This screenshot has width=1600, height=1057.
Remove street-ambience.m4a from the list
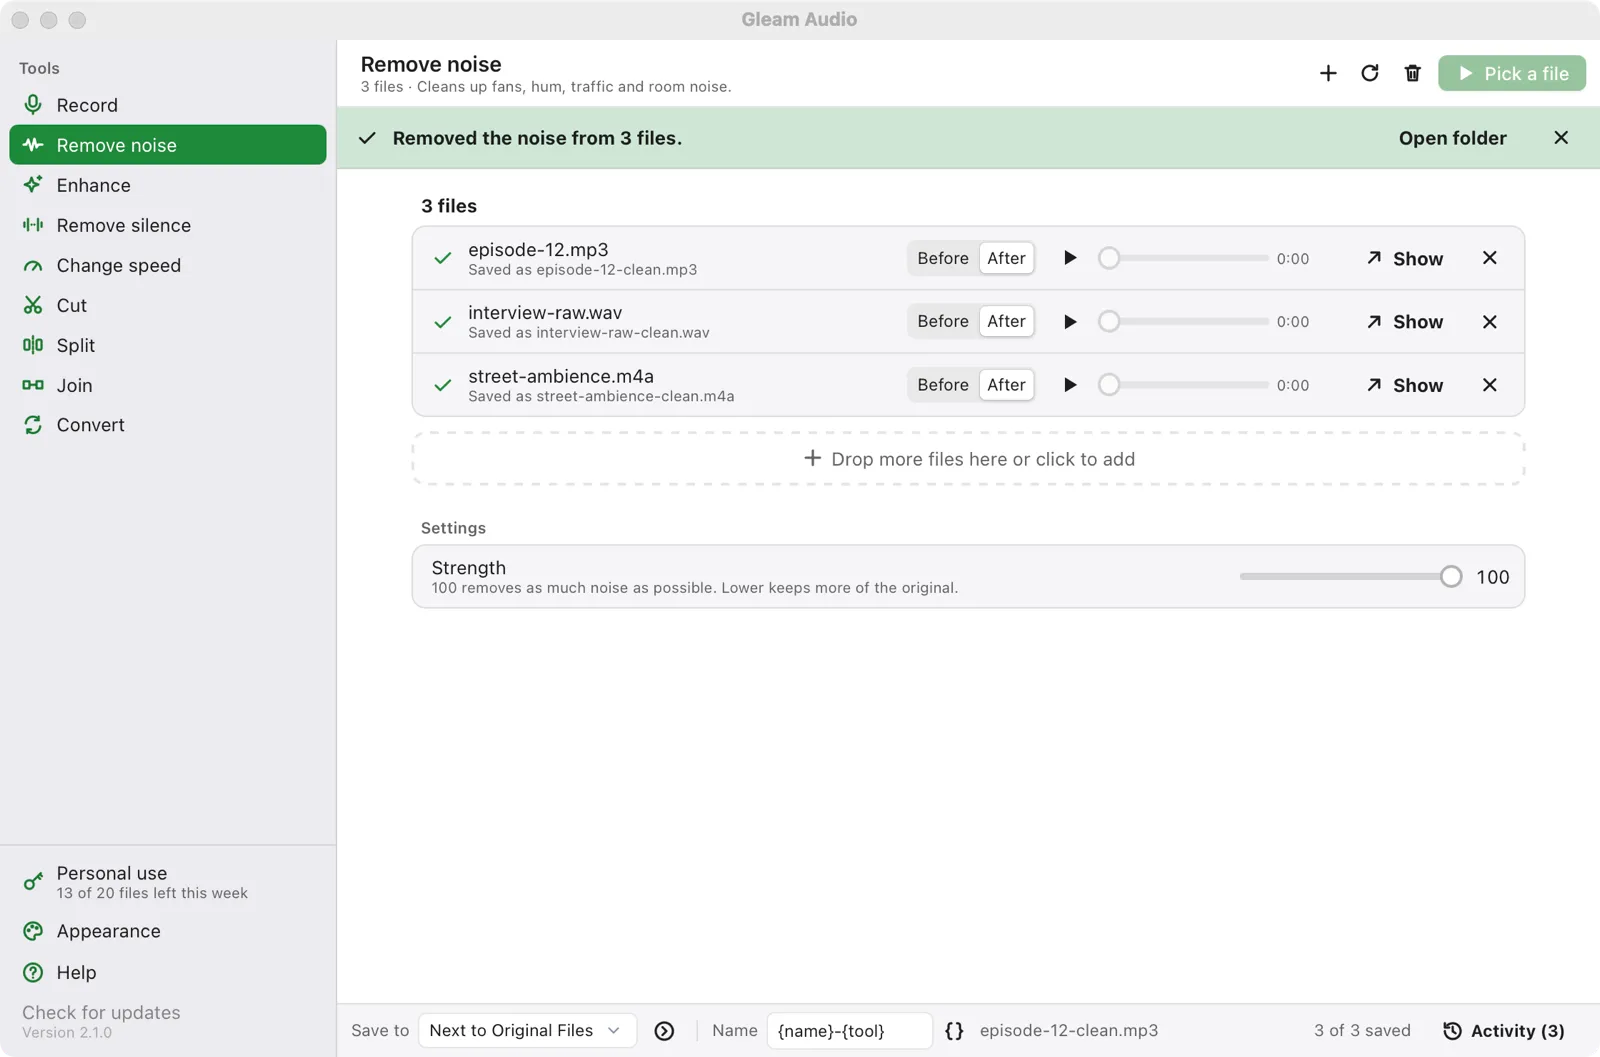(1489, 385)
